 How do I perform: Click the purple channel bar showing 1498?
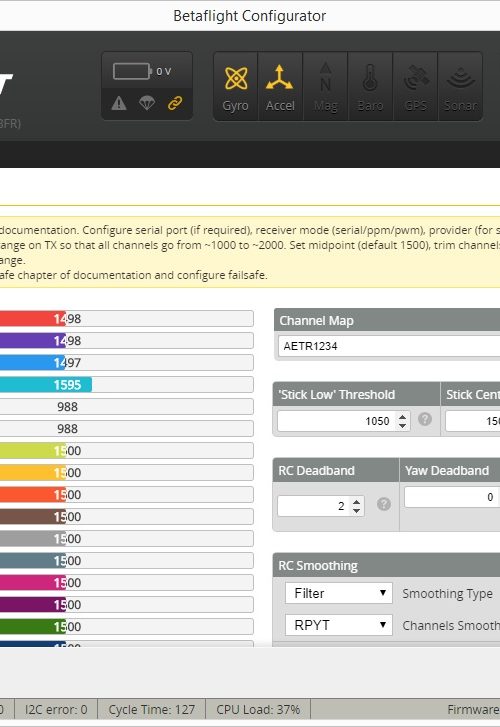click(x=126, y=341)
